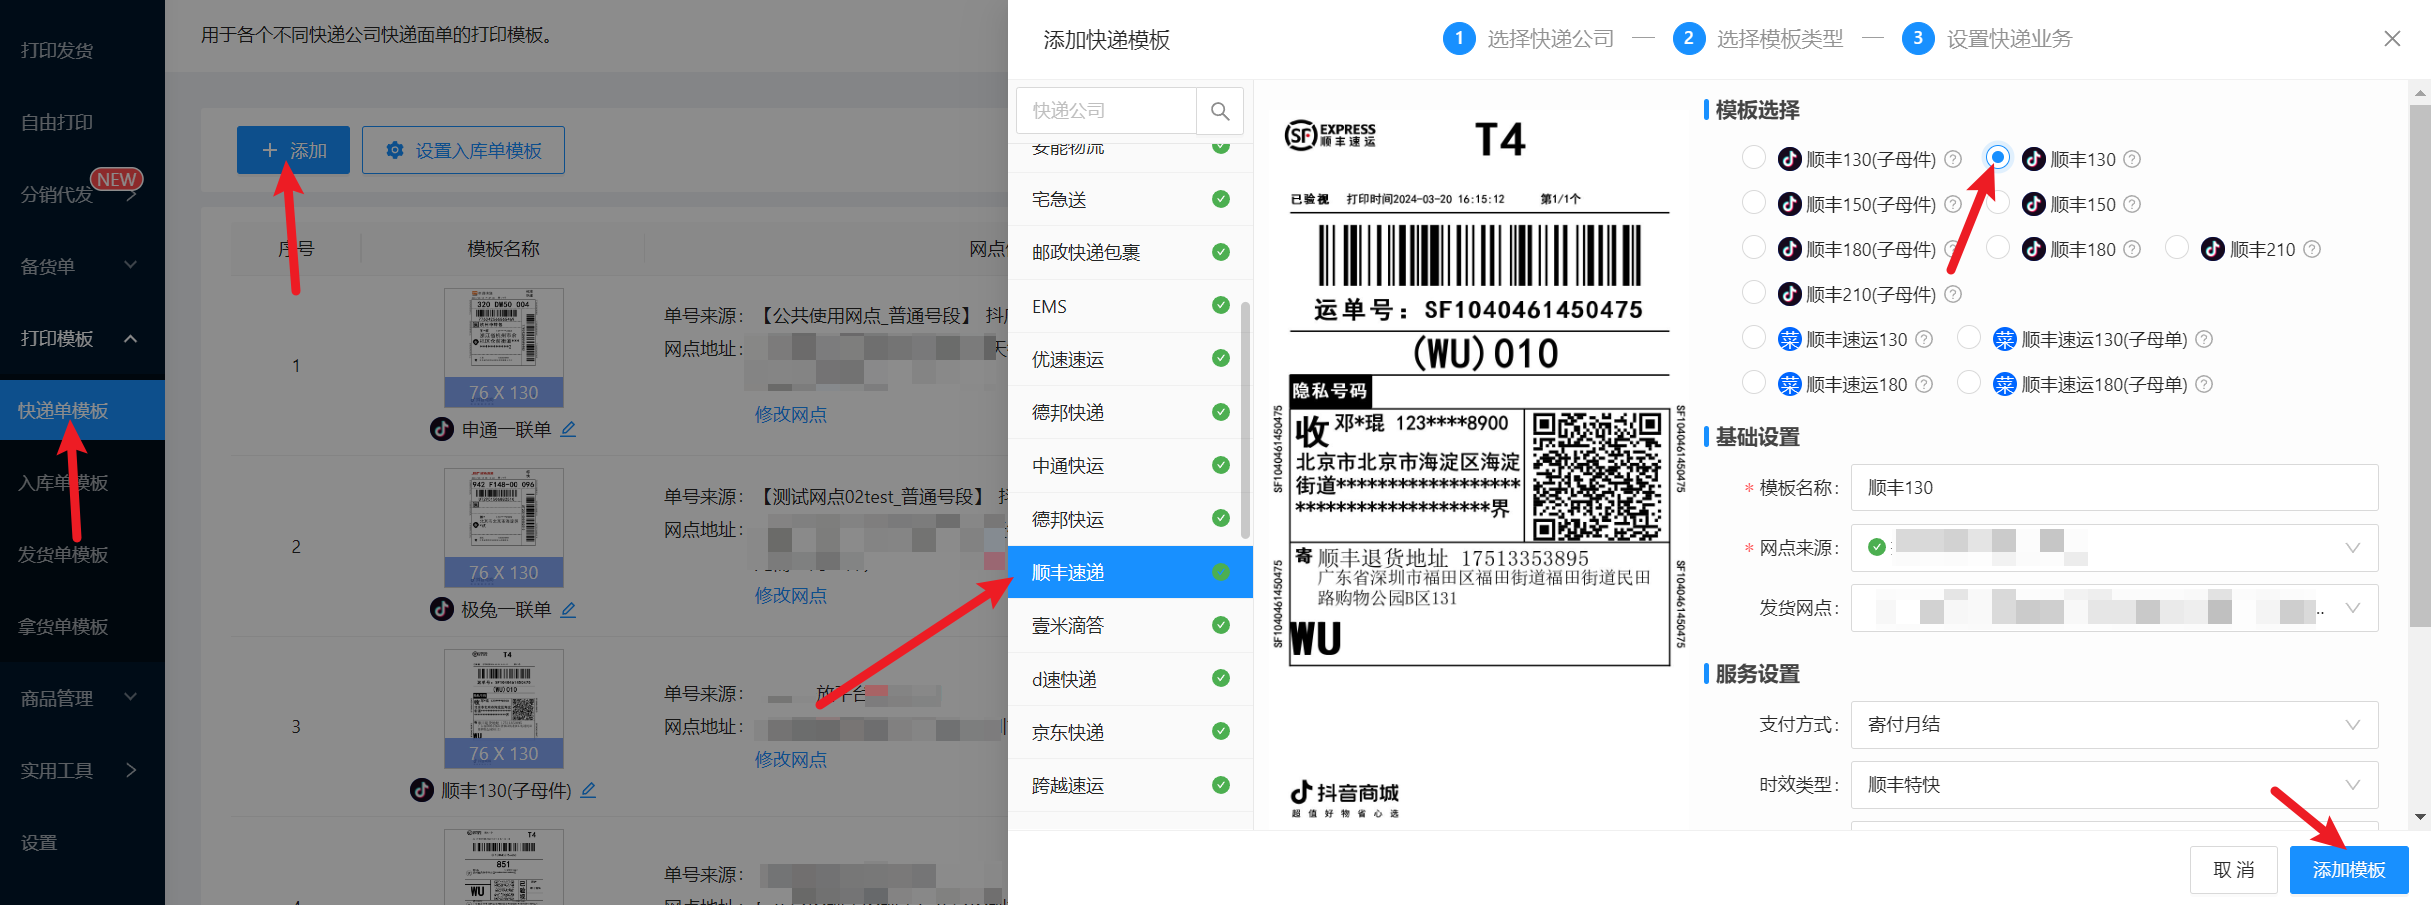Click the gear icon on 设置入库单模板

(395, 150)
